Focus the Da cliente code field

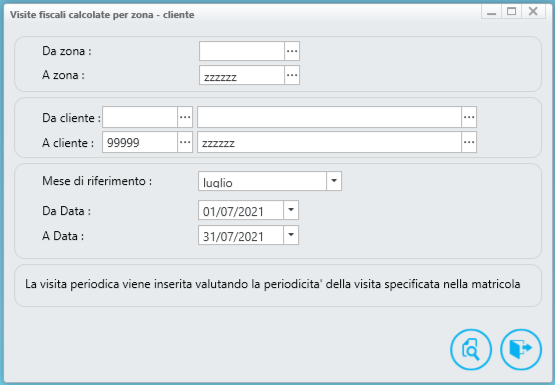click(x=140, y=117)
